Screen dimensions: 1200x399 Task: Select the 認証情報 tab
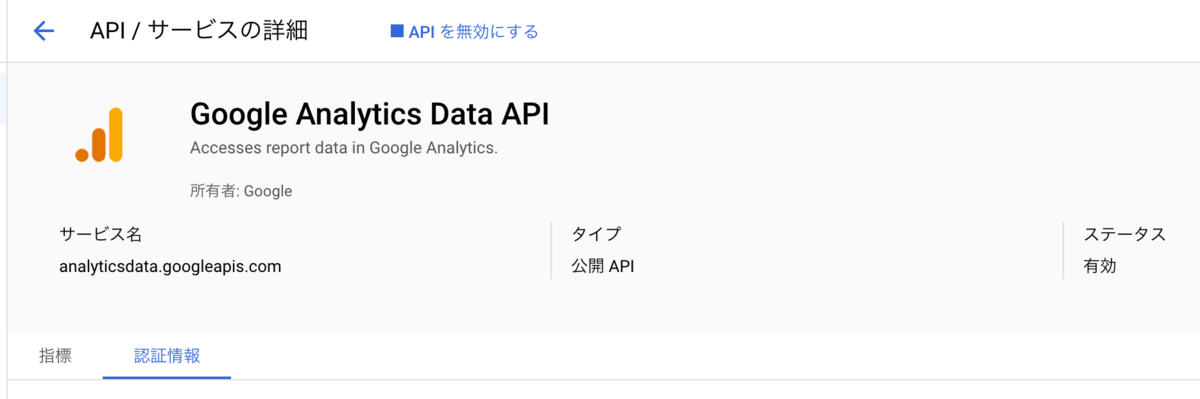[x=167, y=355]
